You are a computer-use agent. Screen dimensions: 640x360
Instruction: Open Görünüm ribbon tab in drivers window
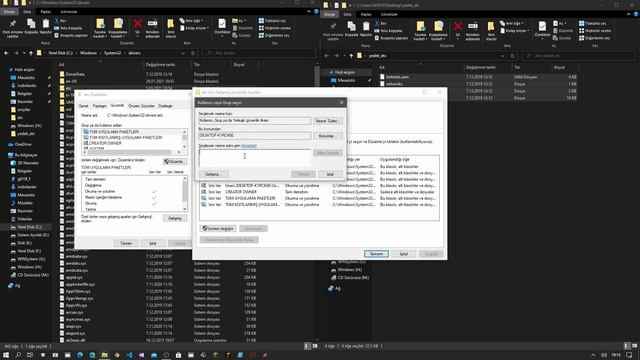pyautogui.click(x=69, y=11)
